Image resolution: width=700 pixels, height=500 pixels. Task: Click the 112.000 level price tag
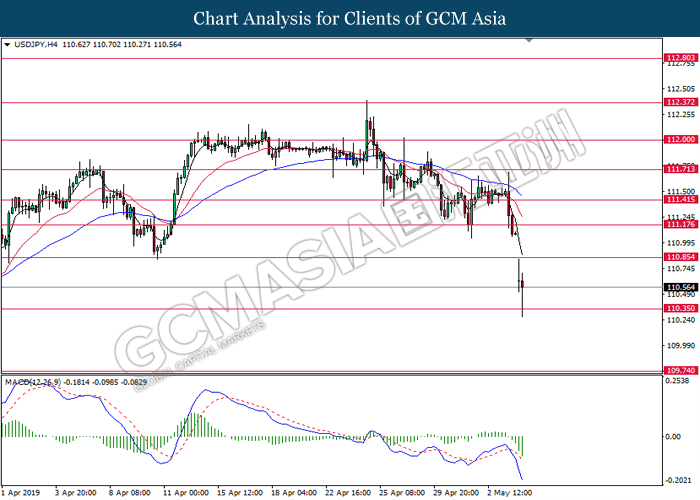pyautogui.click(x=680, y=141)
